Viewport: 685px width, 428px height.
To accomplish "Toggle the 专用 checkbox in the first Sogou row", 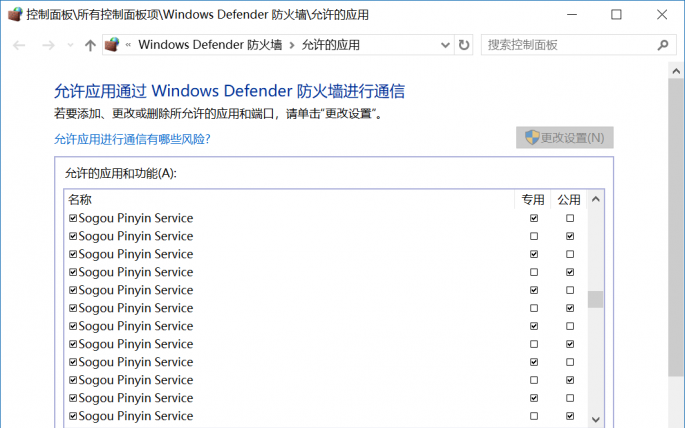I will point(534,218).
